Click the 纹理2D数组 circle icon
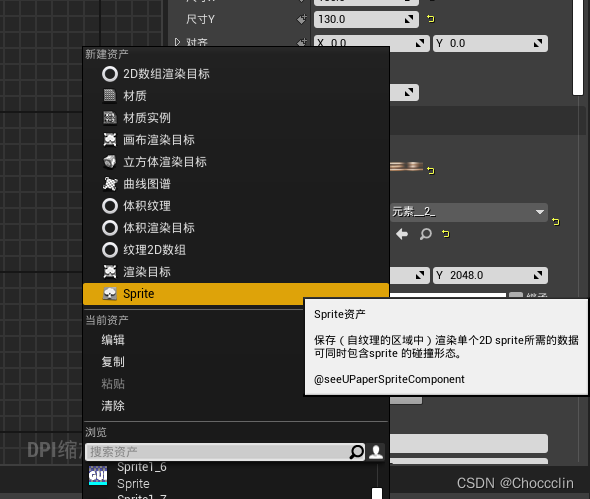Screen dimensions: 590x499 click(110, 250)
